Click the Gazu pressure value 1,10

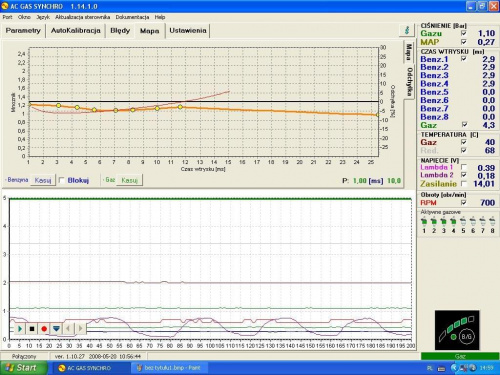click(x=486, y=33)
